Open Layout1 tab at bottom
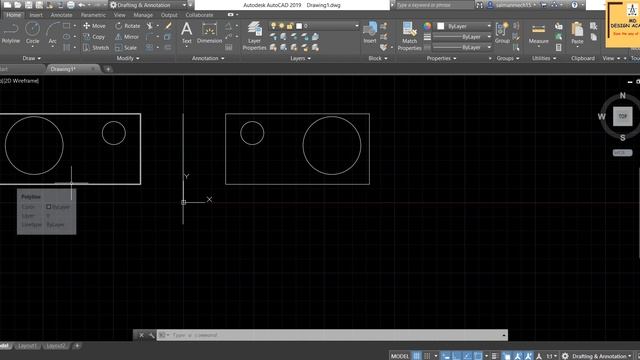This screenshot has height=360, width=640. 27,346
